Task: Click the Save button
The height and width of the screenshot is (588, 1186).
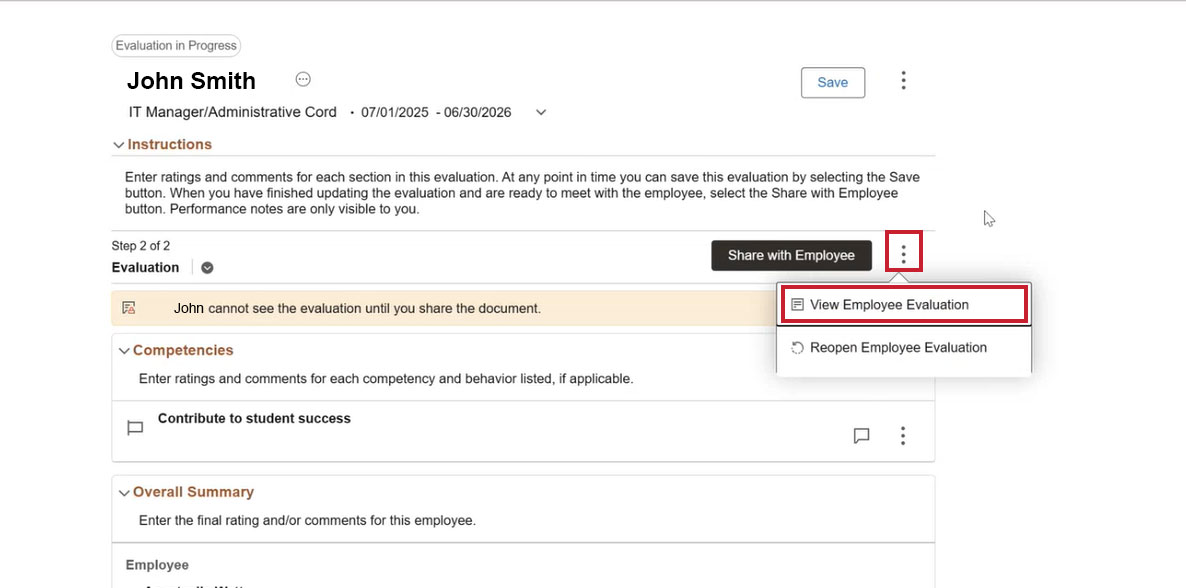Action: 833,82
